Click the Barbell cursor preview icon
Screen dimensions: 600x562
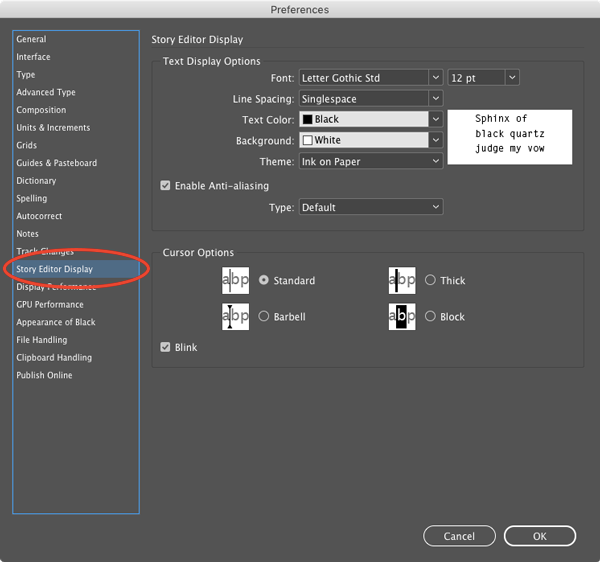[235, 317]
